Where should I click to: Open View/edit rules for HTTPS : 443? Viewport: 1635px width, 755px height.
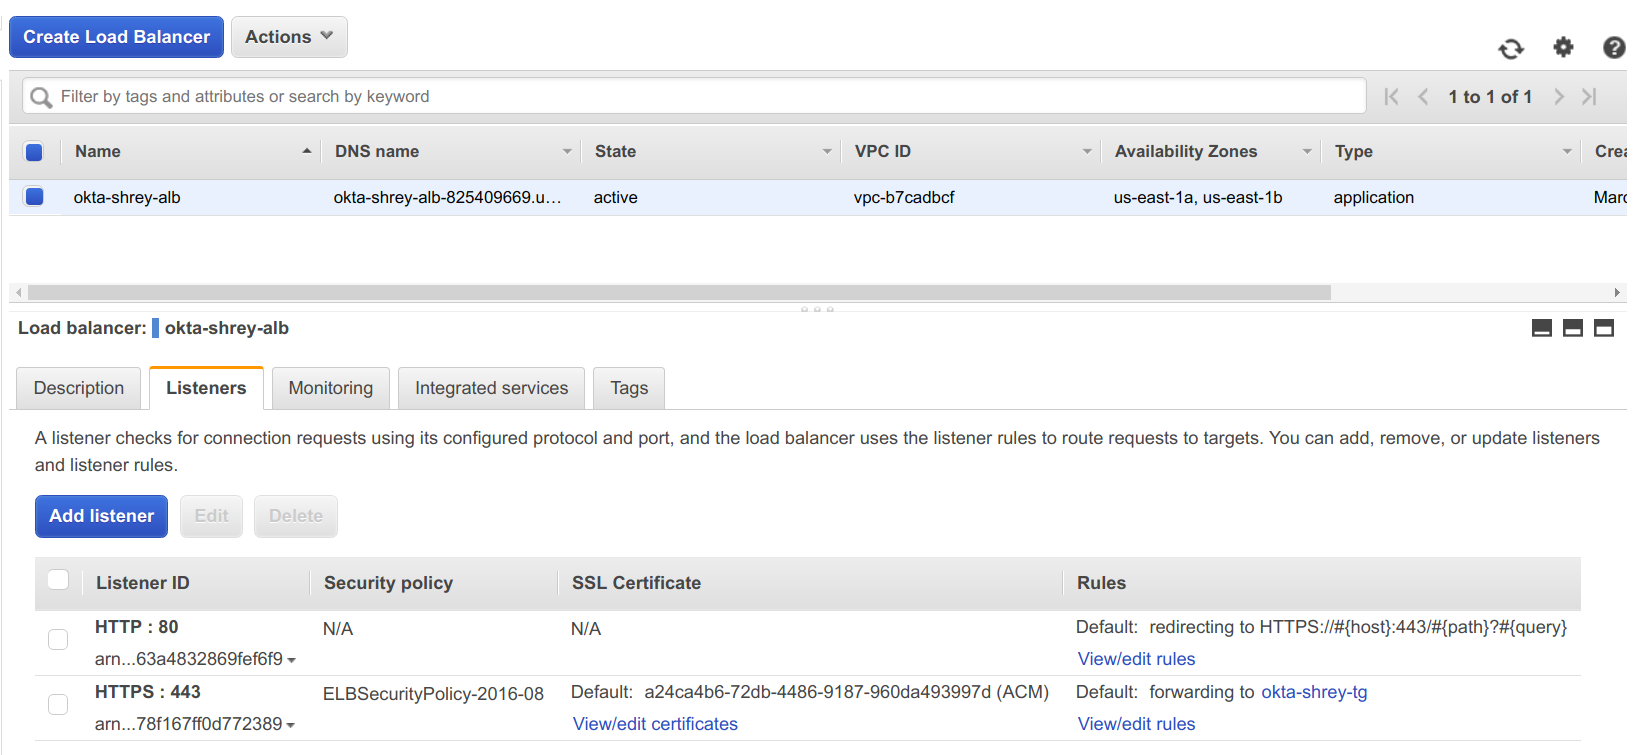tap(1136, 724)
